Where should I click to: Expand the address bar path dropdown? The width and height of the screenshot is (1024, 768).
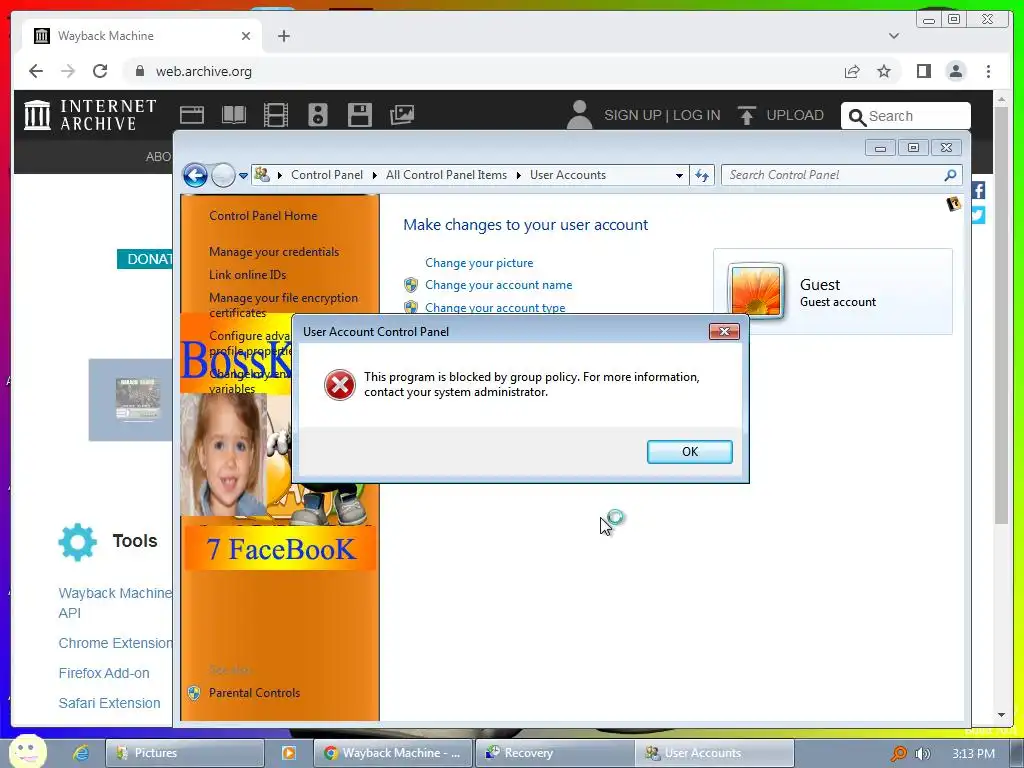point(679,175)
